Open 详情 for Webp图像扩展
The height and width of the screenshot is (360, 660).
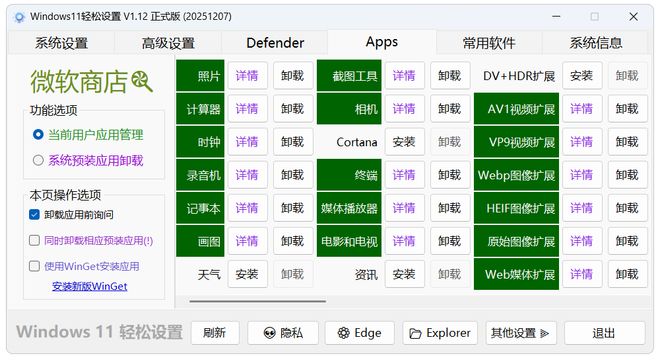pos(582,175)
